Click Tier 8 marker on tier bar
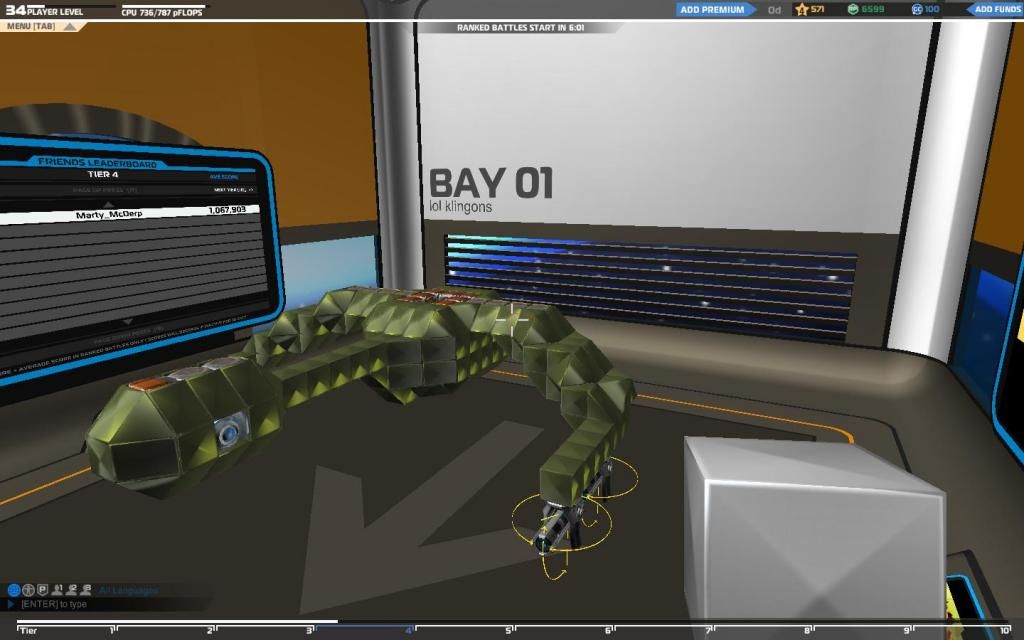 click(808, 630)
